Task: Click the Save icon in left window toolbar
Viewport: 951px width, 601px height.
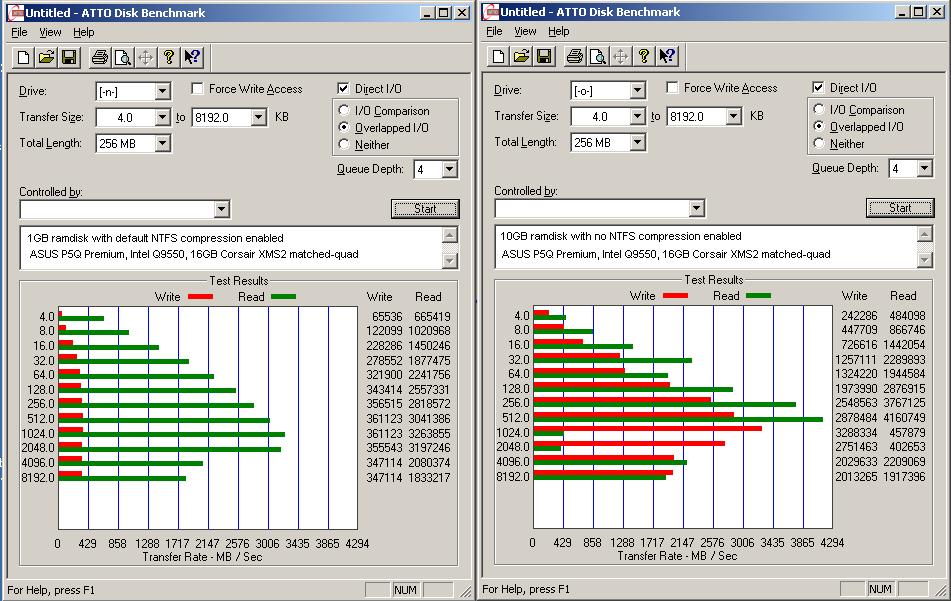Action: 69,57
